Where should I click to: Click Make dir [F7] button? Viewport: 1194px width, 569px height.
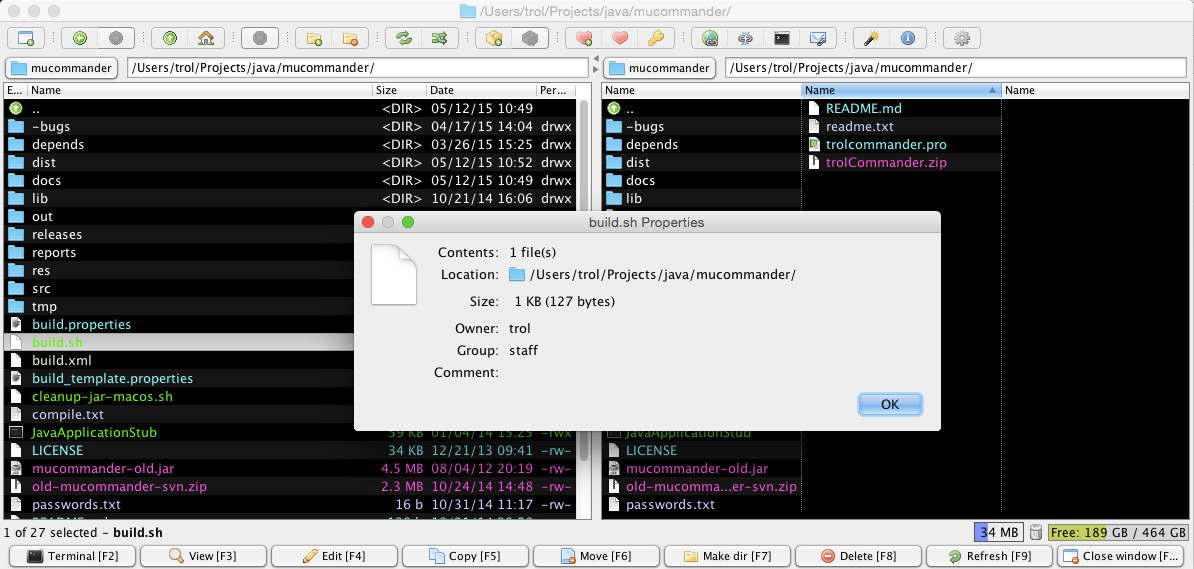tap(726, 556)
